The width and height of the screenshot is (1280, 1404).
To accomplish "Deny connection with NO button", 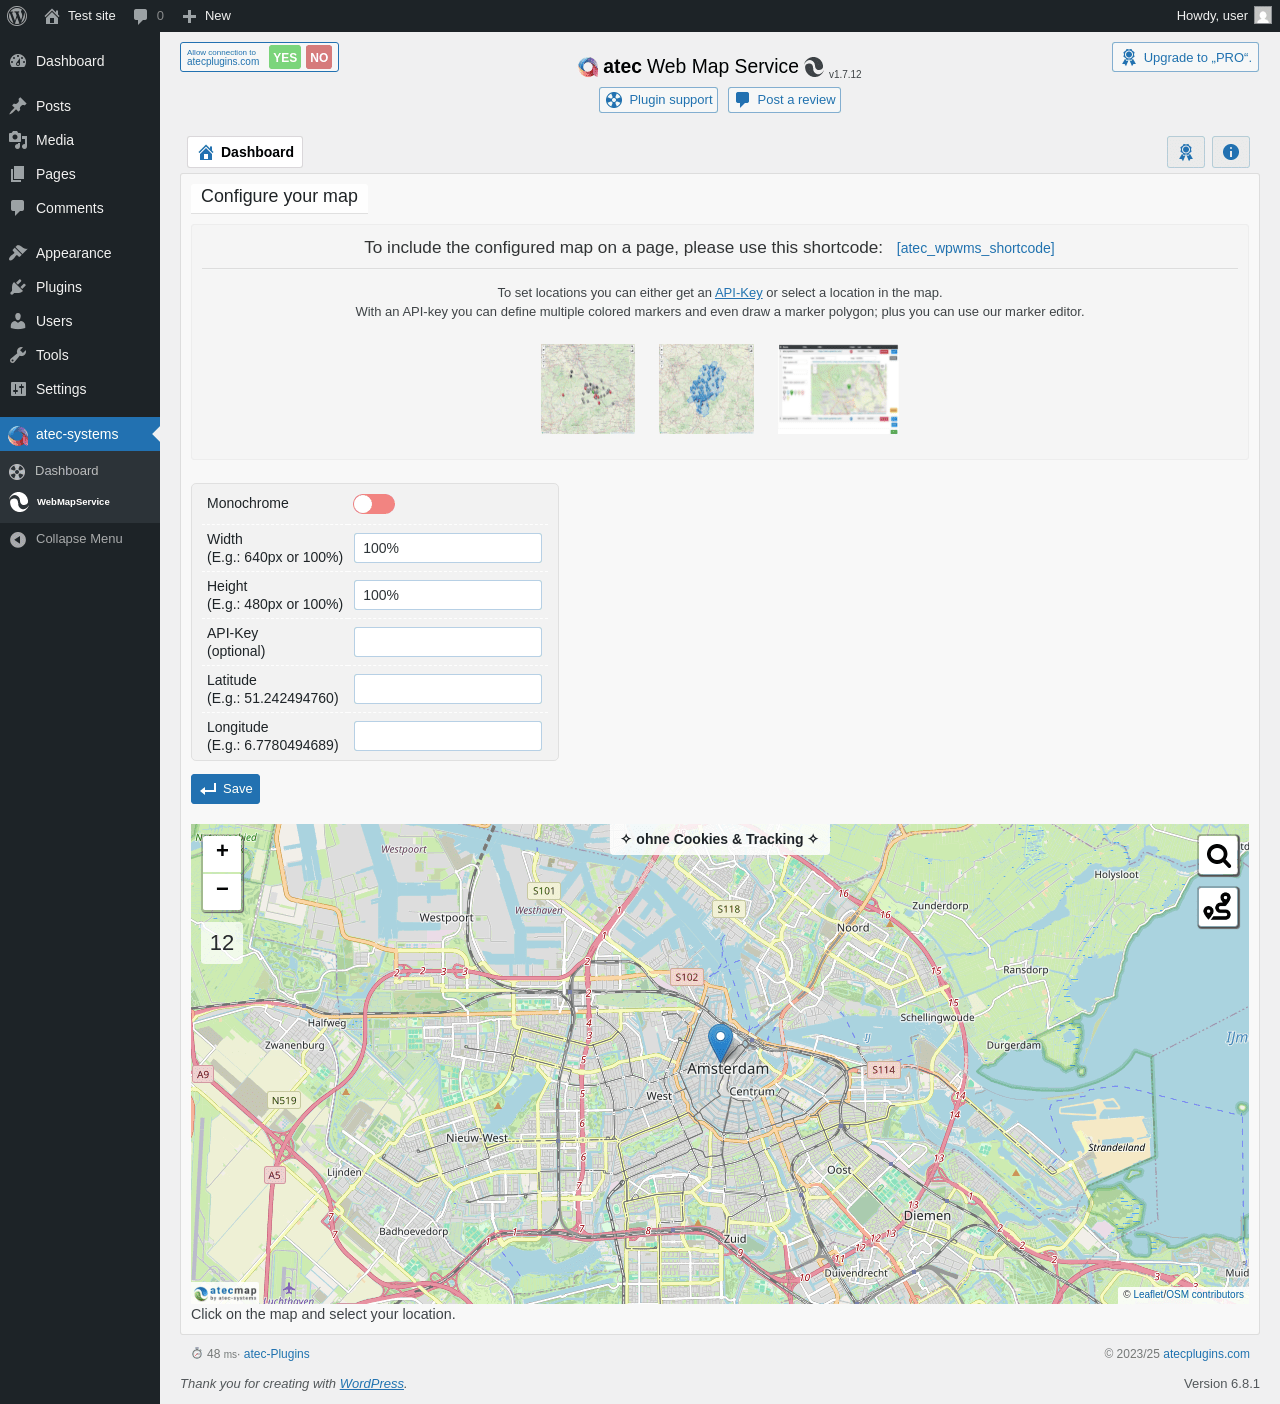I will (x=319, y=57).
